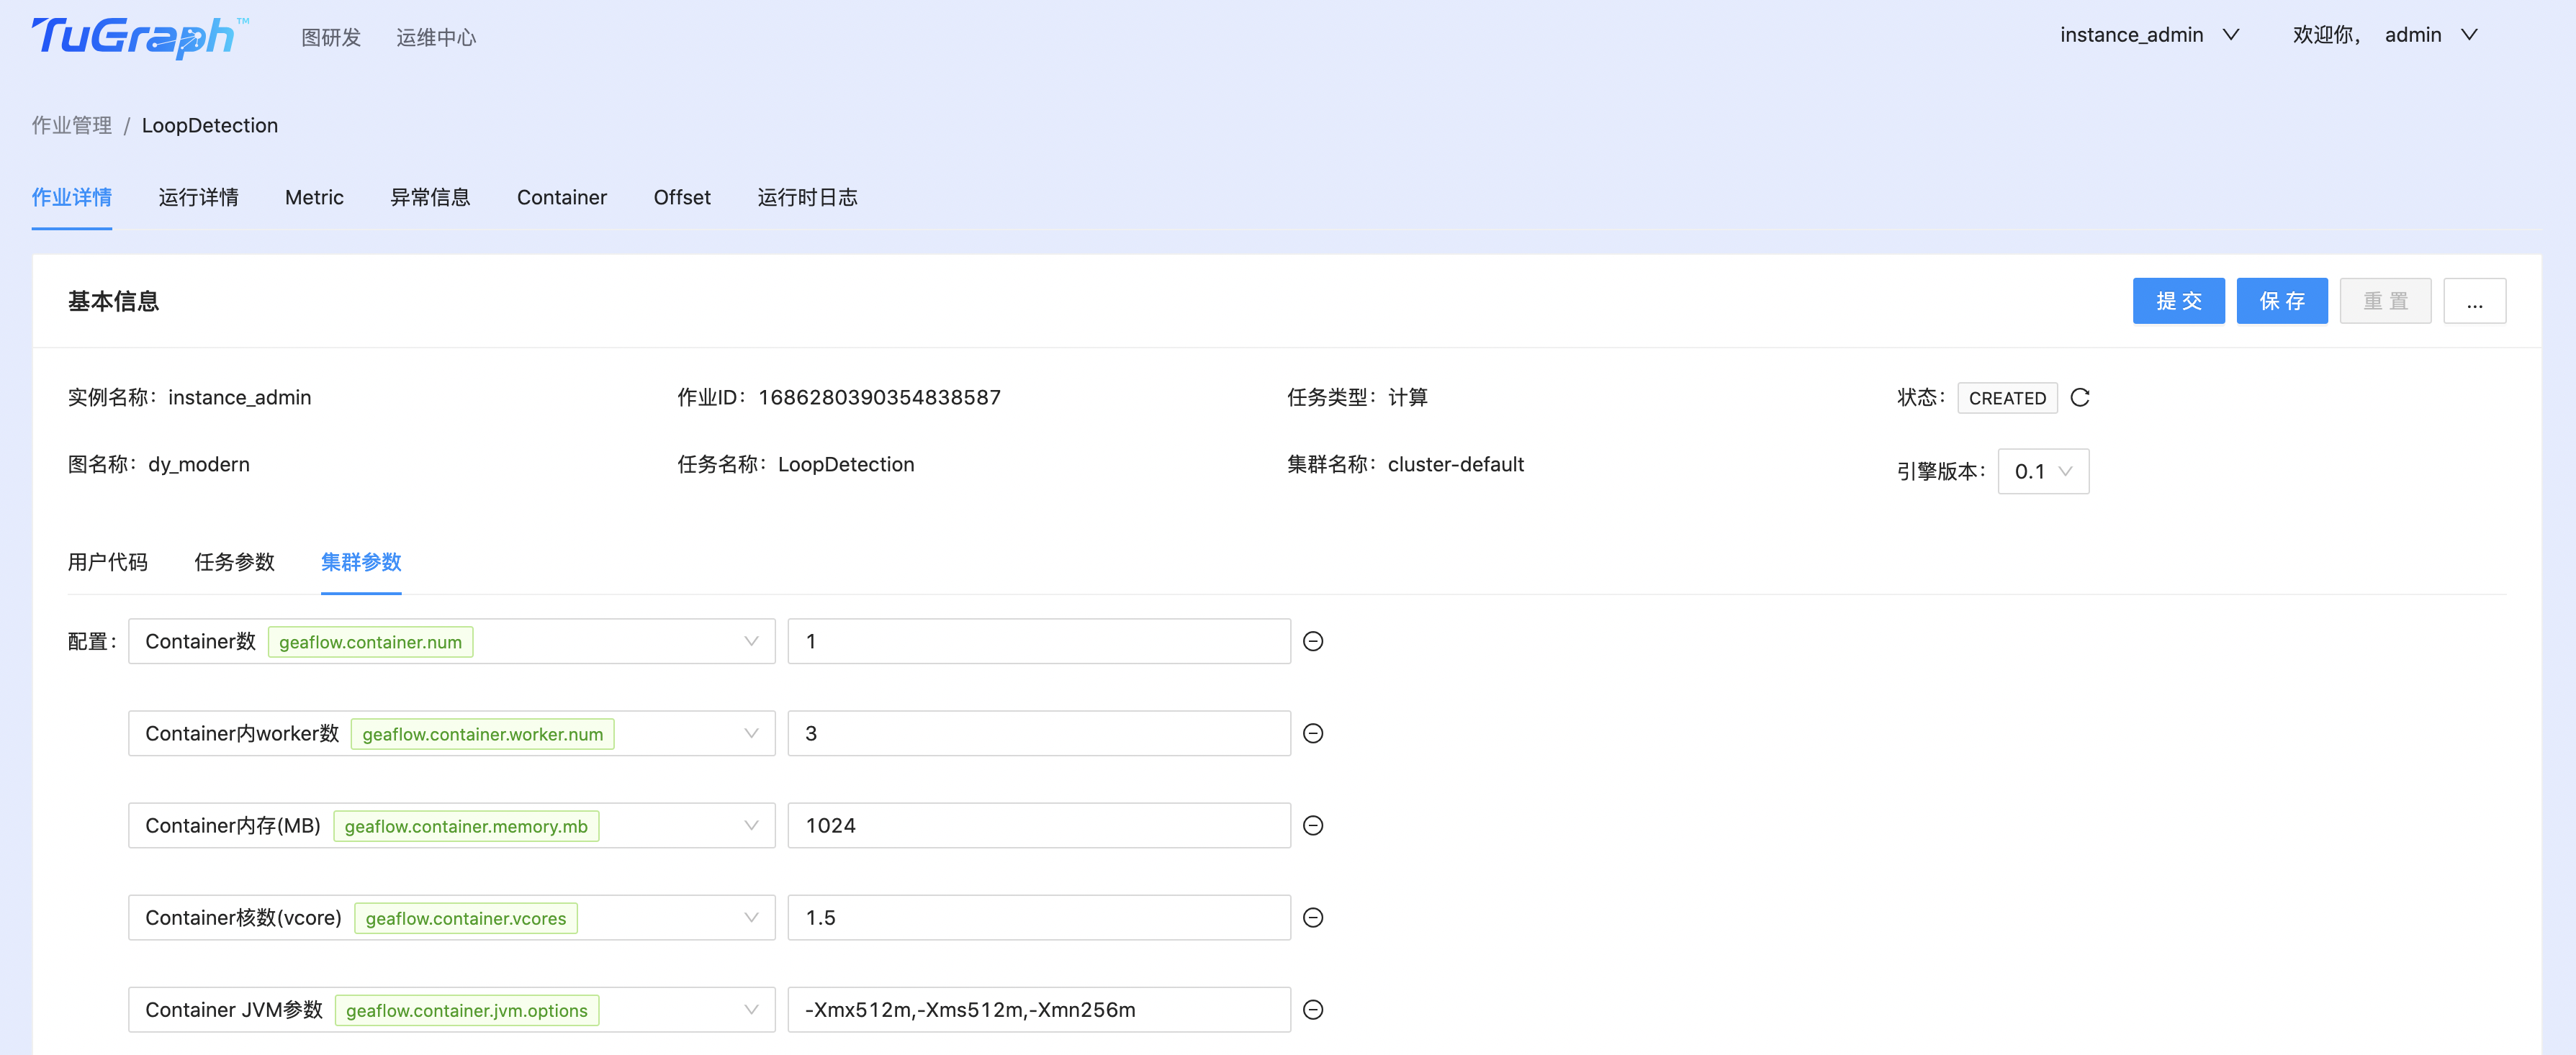The height and width of the screenshot is (1055, 2576).
Task: Click the 提交 submit button
Action: tap(2179, 300)
